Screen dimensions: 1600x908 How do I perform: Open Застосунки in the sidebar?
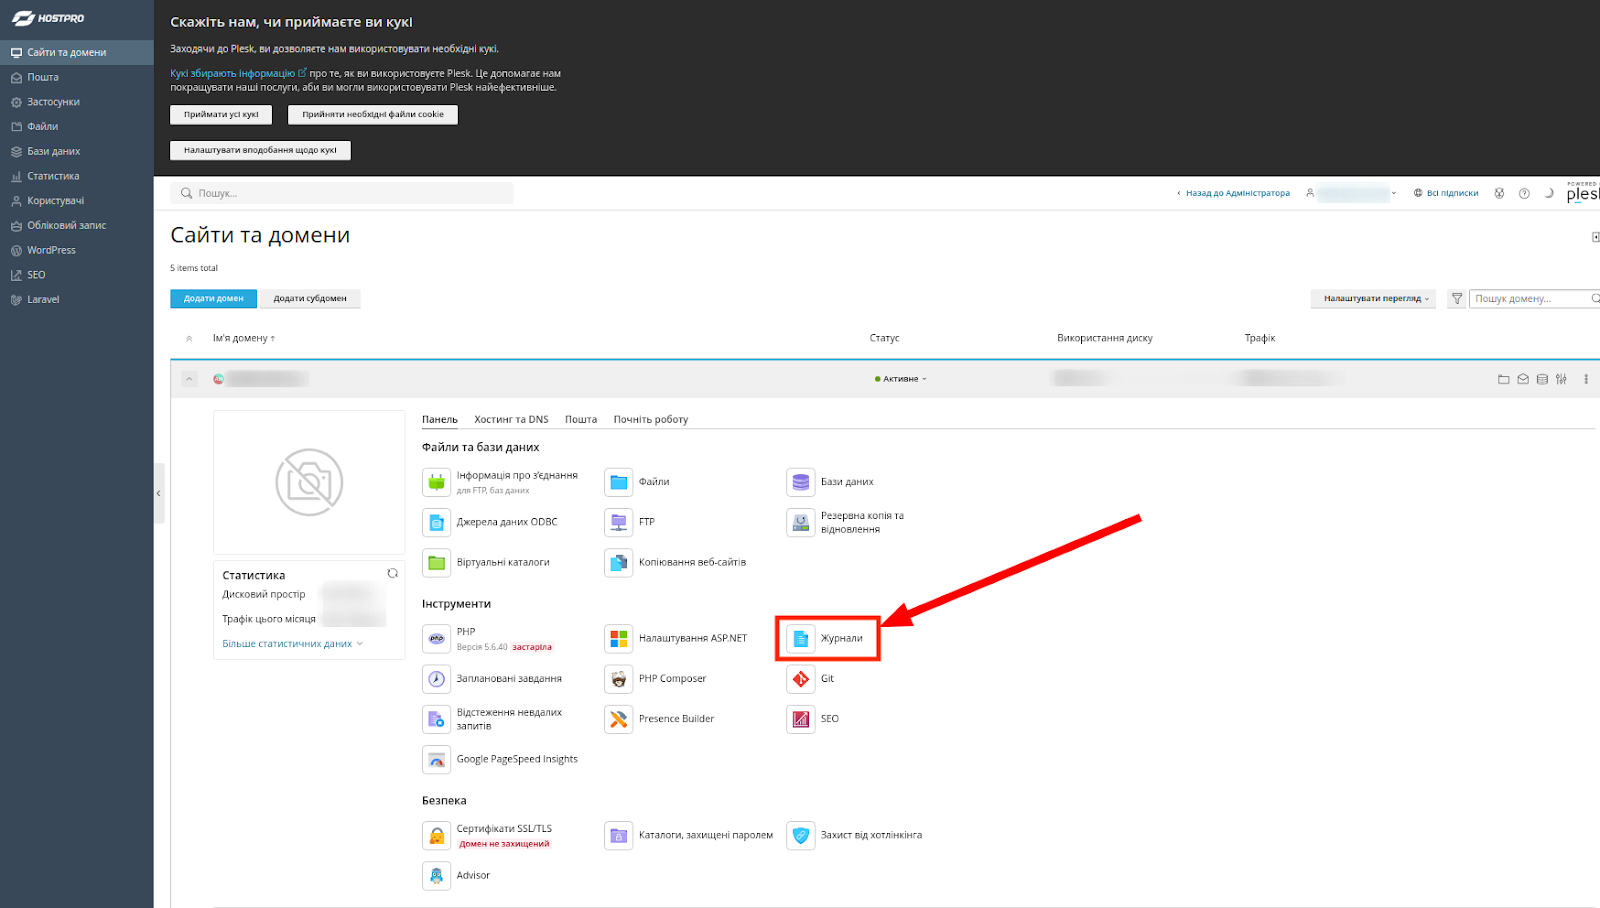(77, 102)
